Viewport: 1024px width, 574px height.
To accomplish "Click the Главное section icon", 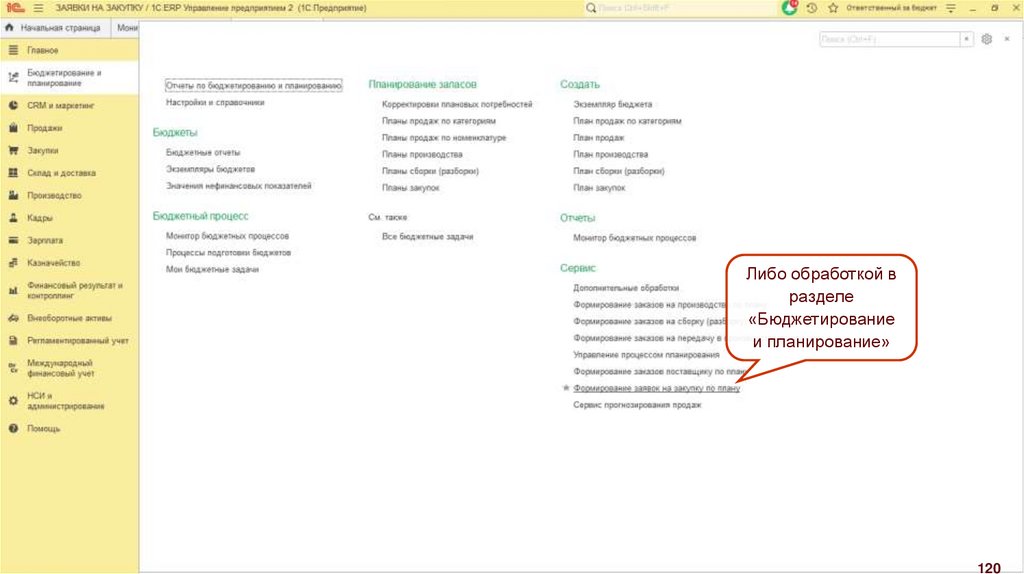I will [13, 50].
